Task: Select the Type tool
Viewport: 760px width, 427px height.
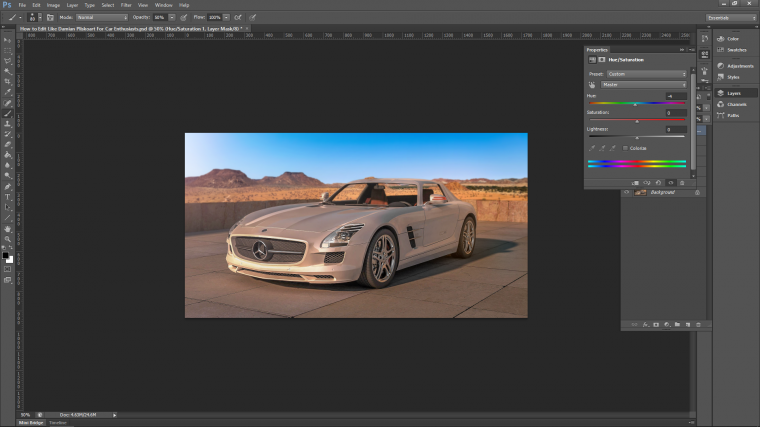Action: 7,197
